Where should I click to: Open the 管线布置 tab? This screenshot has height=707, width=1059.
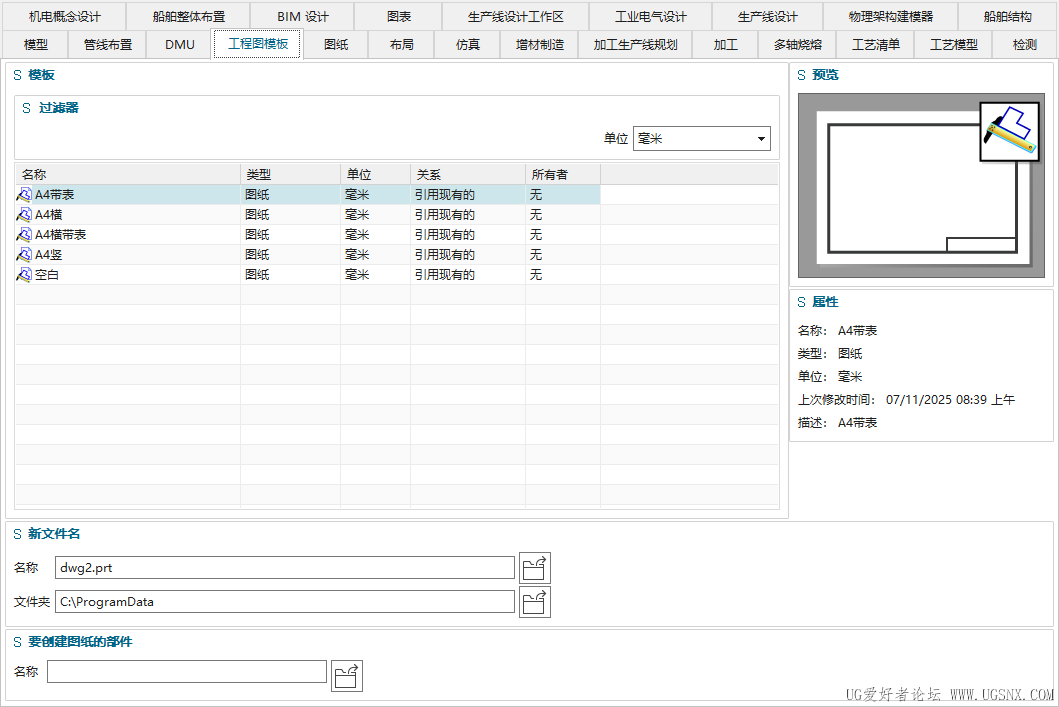(107, 45)
